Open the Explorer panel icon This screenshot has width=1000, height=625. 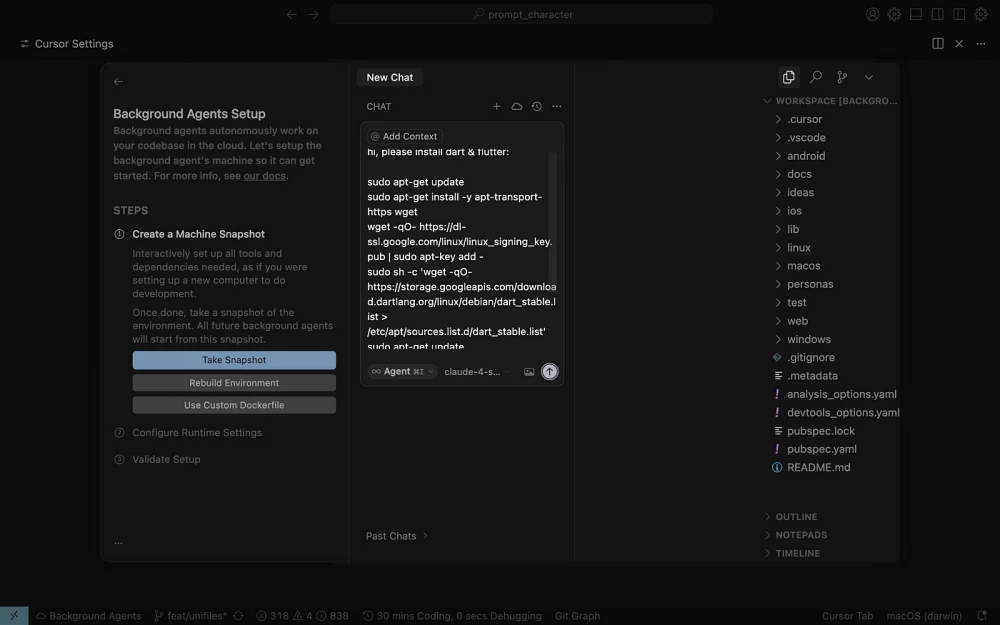(788, 77)
